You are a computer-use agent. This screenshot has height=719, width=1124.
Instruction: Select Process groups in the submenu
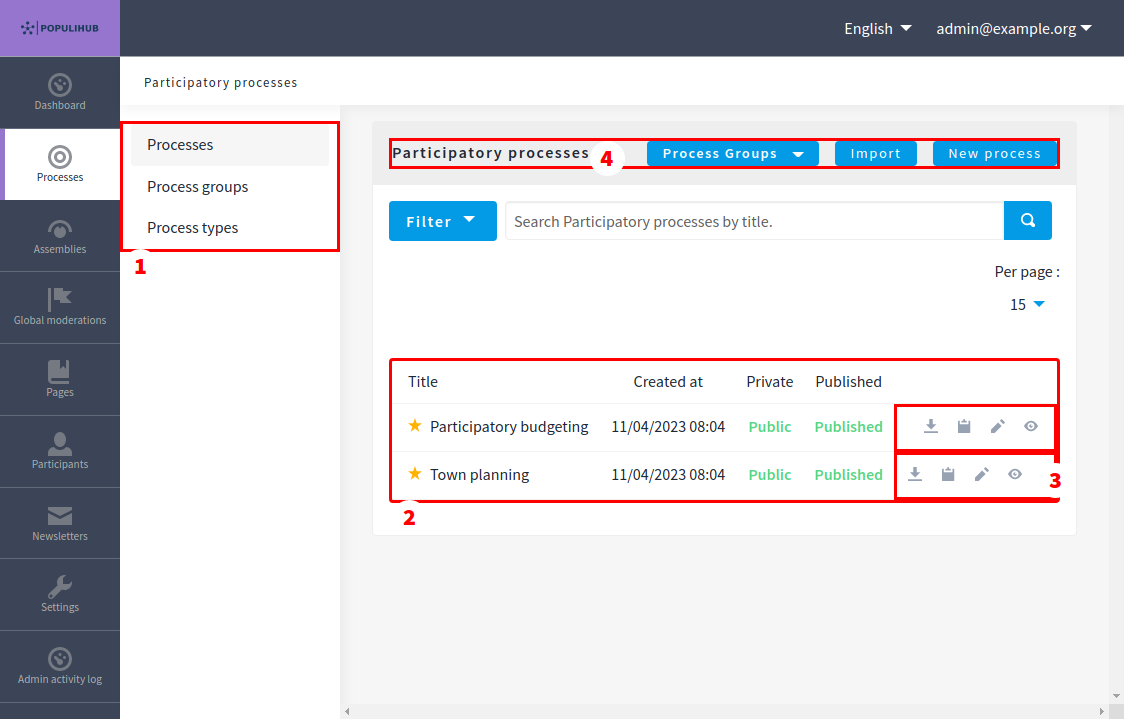[x=198, y=187]
